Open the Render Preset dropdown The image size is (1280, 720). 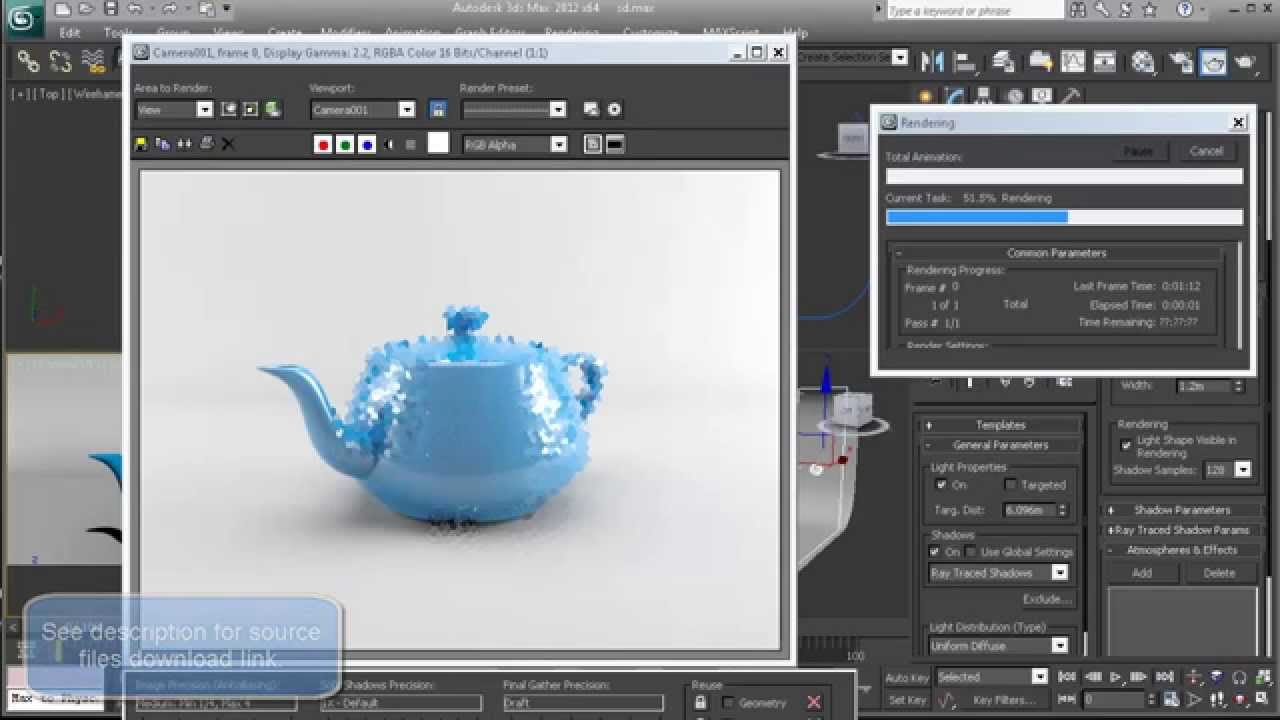point(558,109)
